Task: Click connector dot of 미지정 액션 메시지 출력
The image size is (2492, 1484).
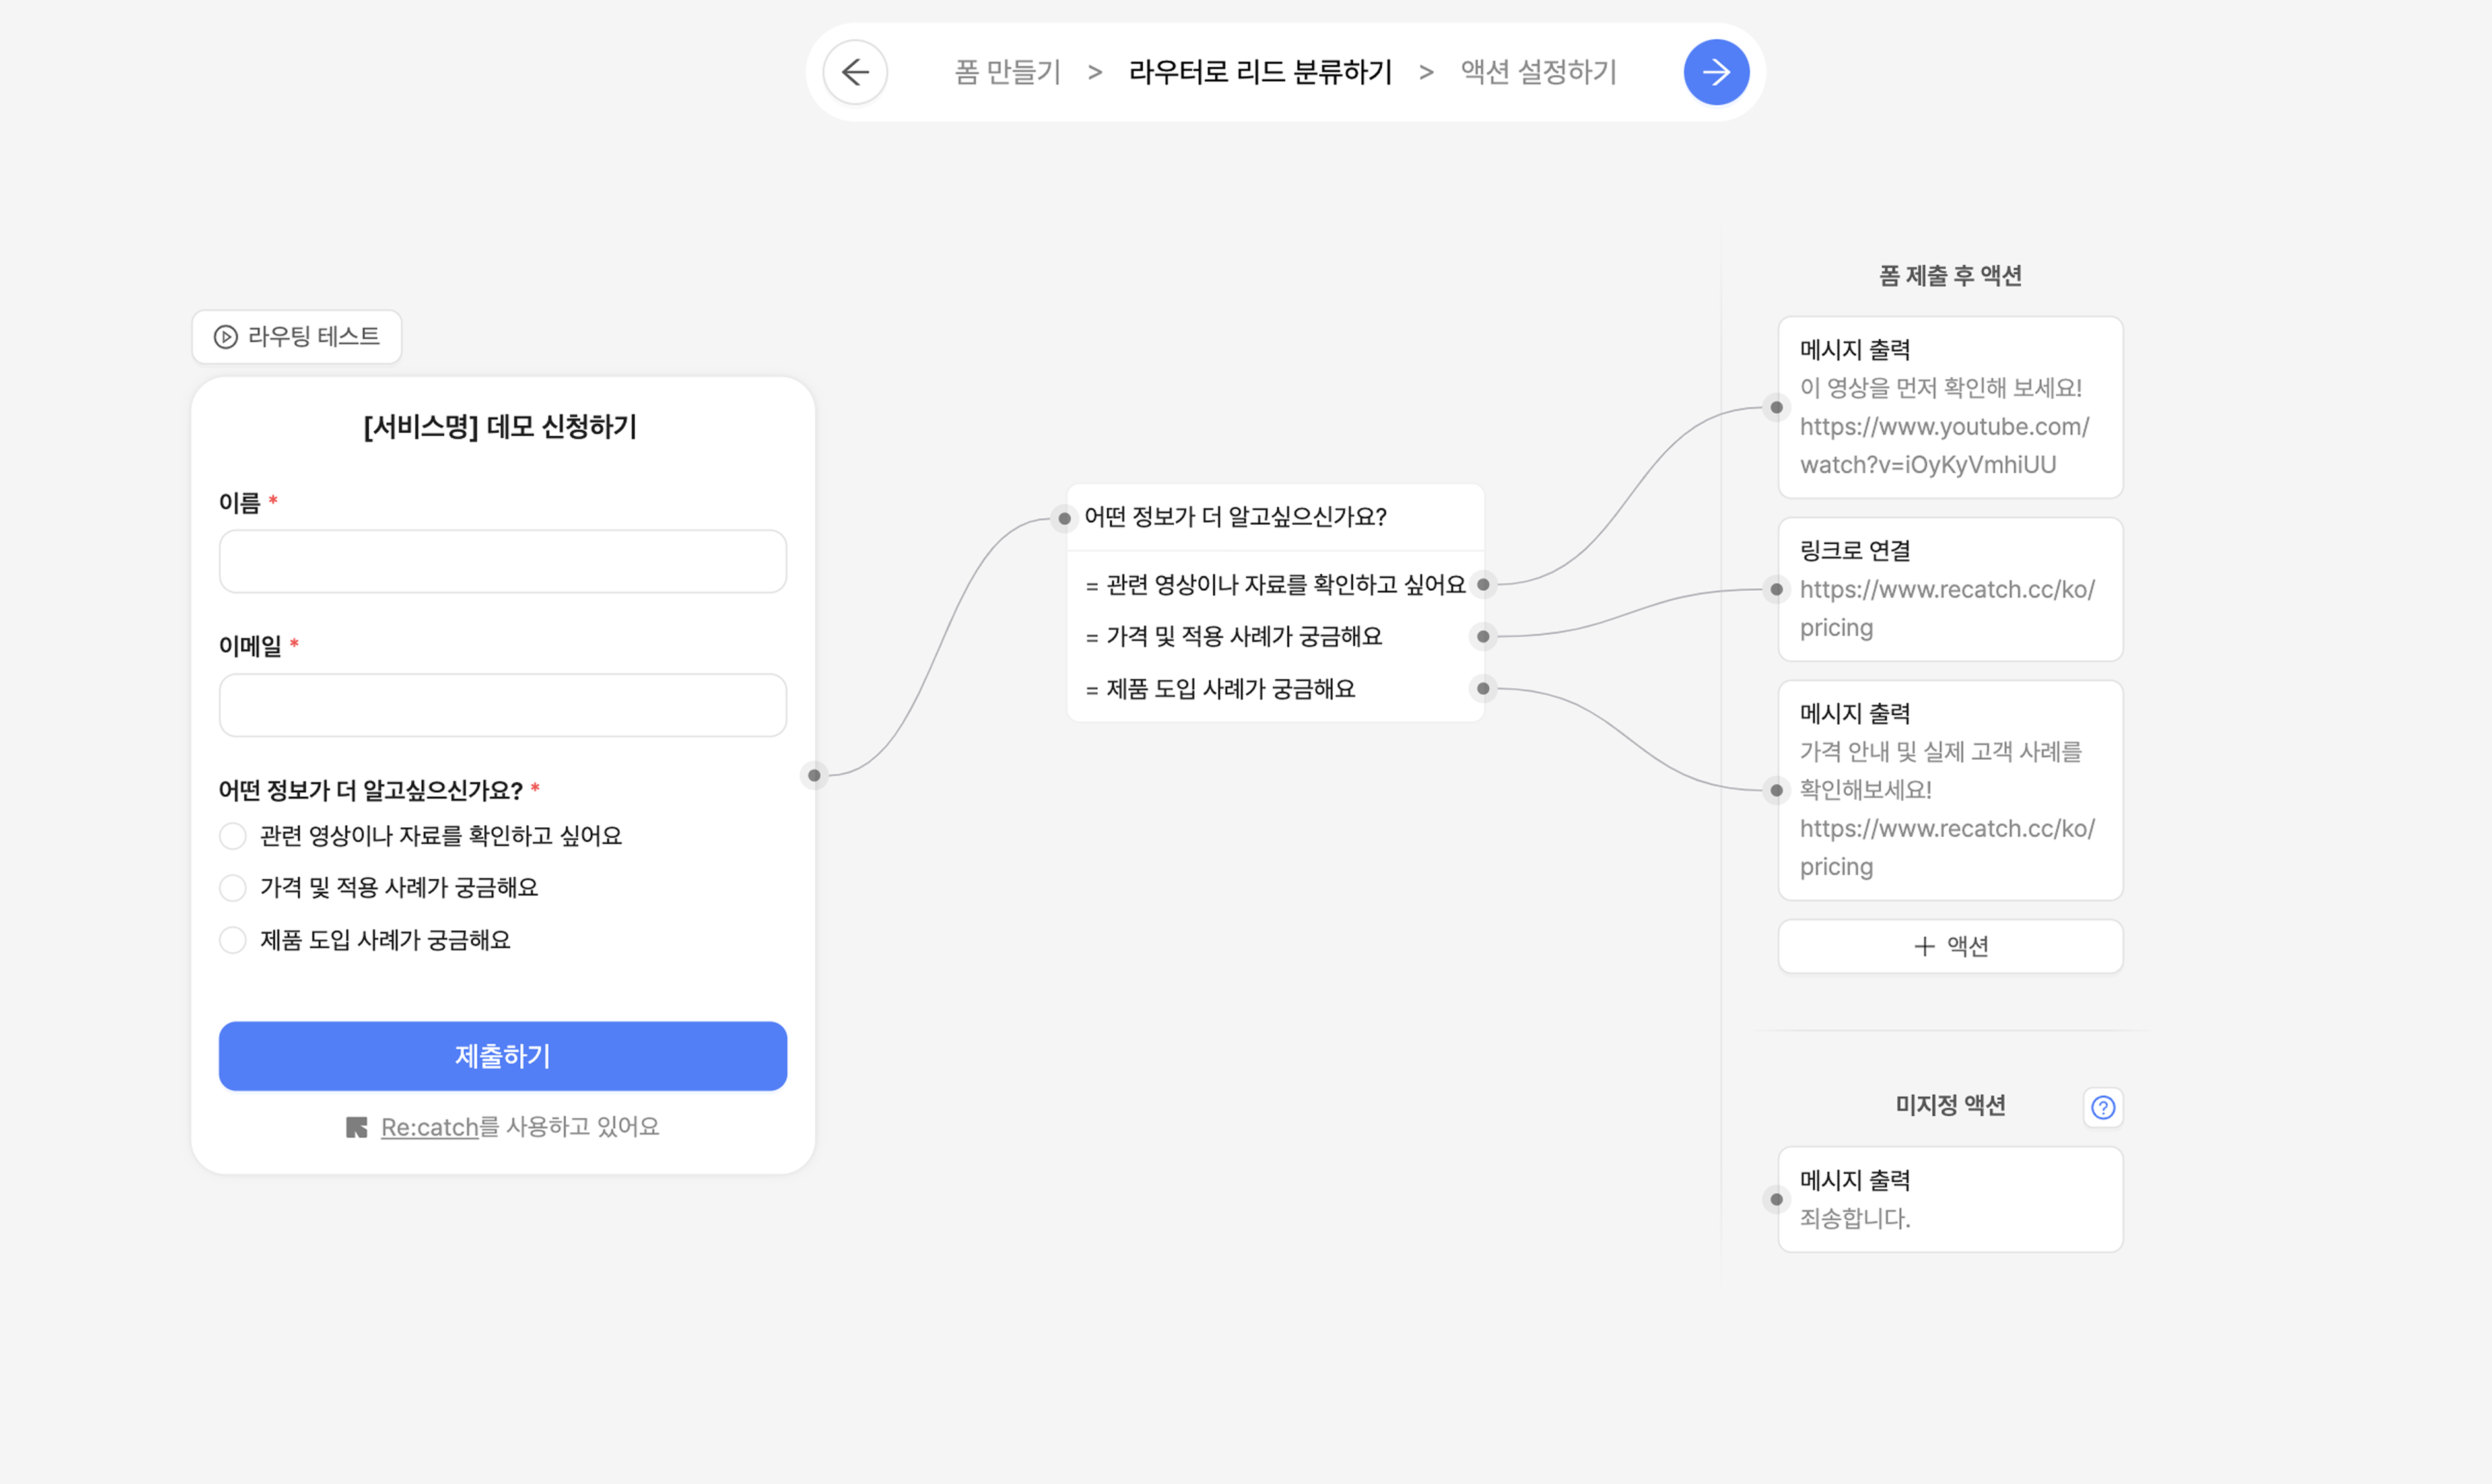Action: (1776, 1199)
